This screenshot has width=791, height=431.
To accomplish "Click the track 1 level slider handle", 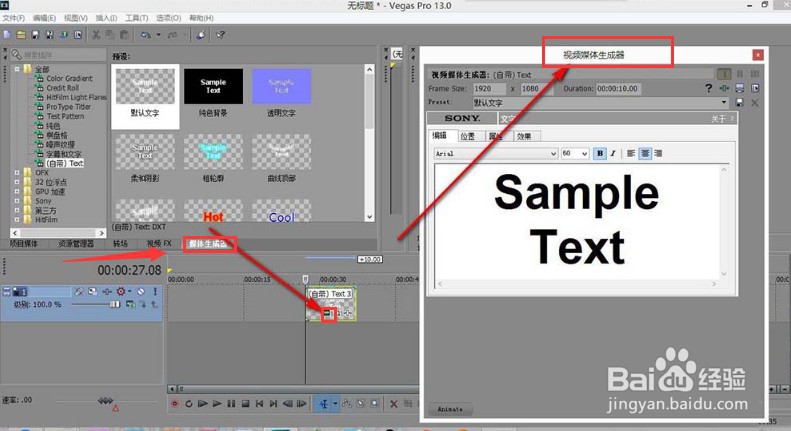I will click(115, 304).
